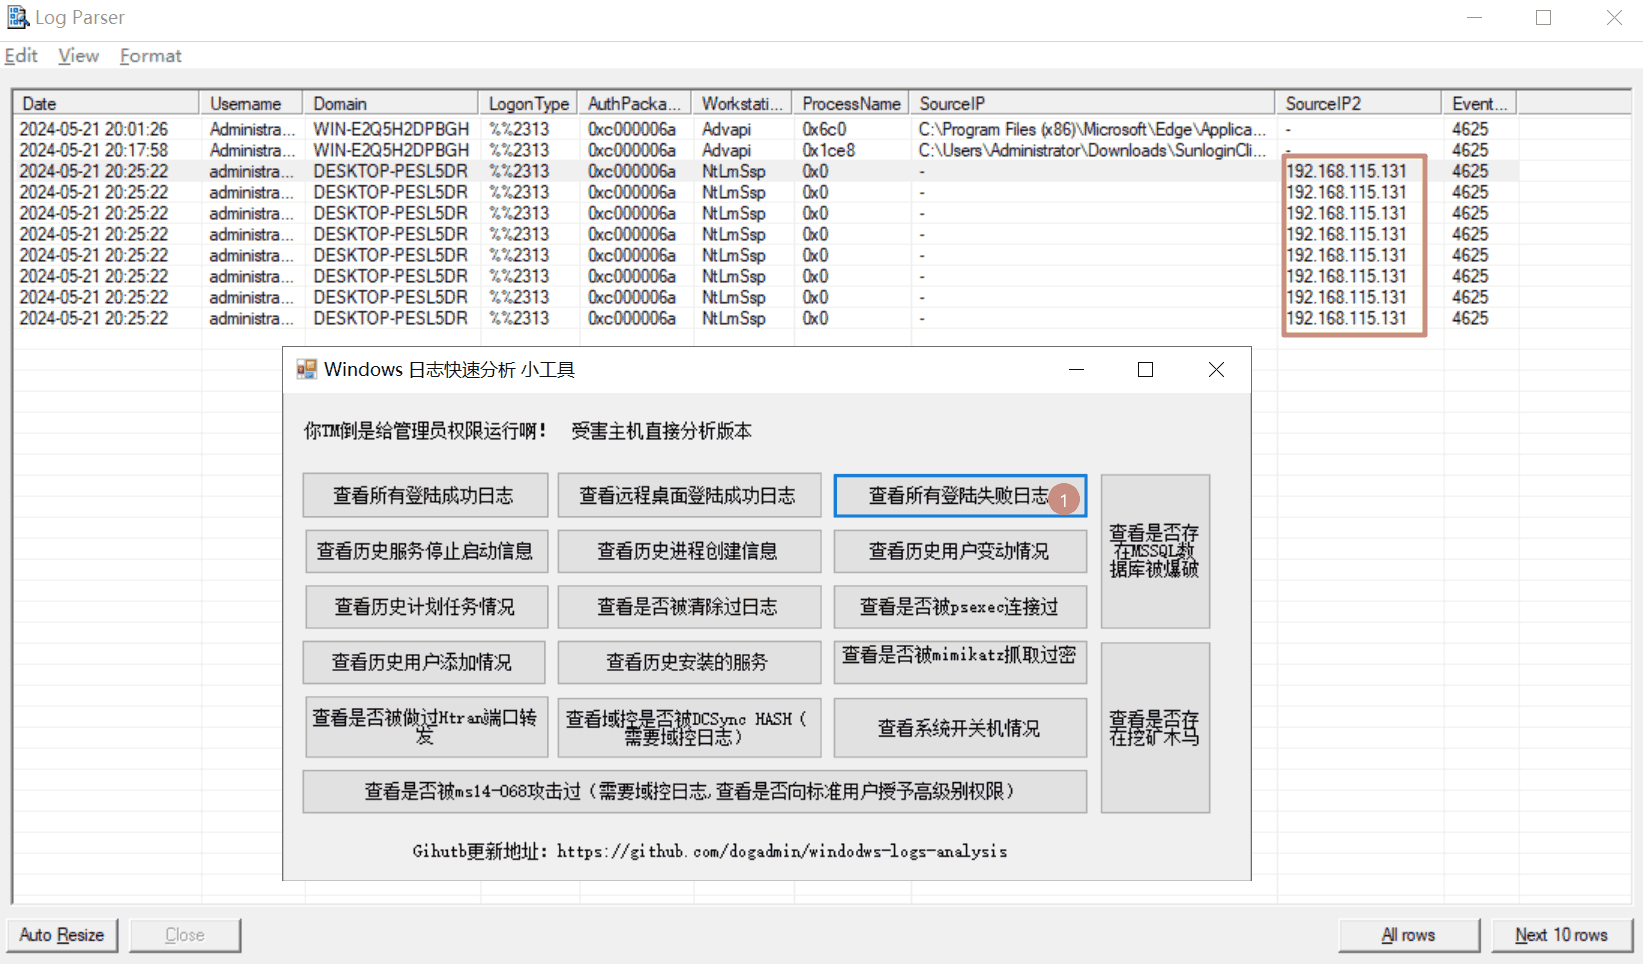1643x964 pixels.
Task: Click the 查看远程桌面登陆成功日志 button
Action: click(x=688, y=495)
